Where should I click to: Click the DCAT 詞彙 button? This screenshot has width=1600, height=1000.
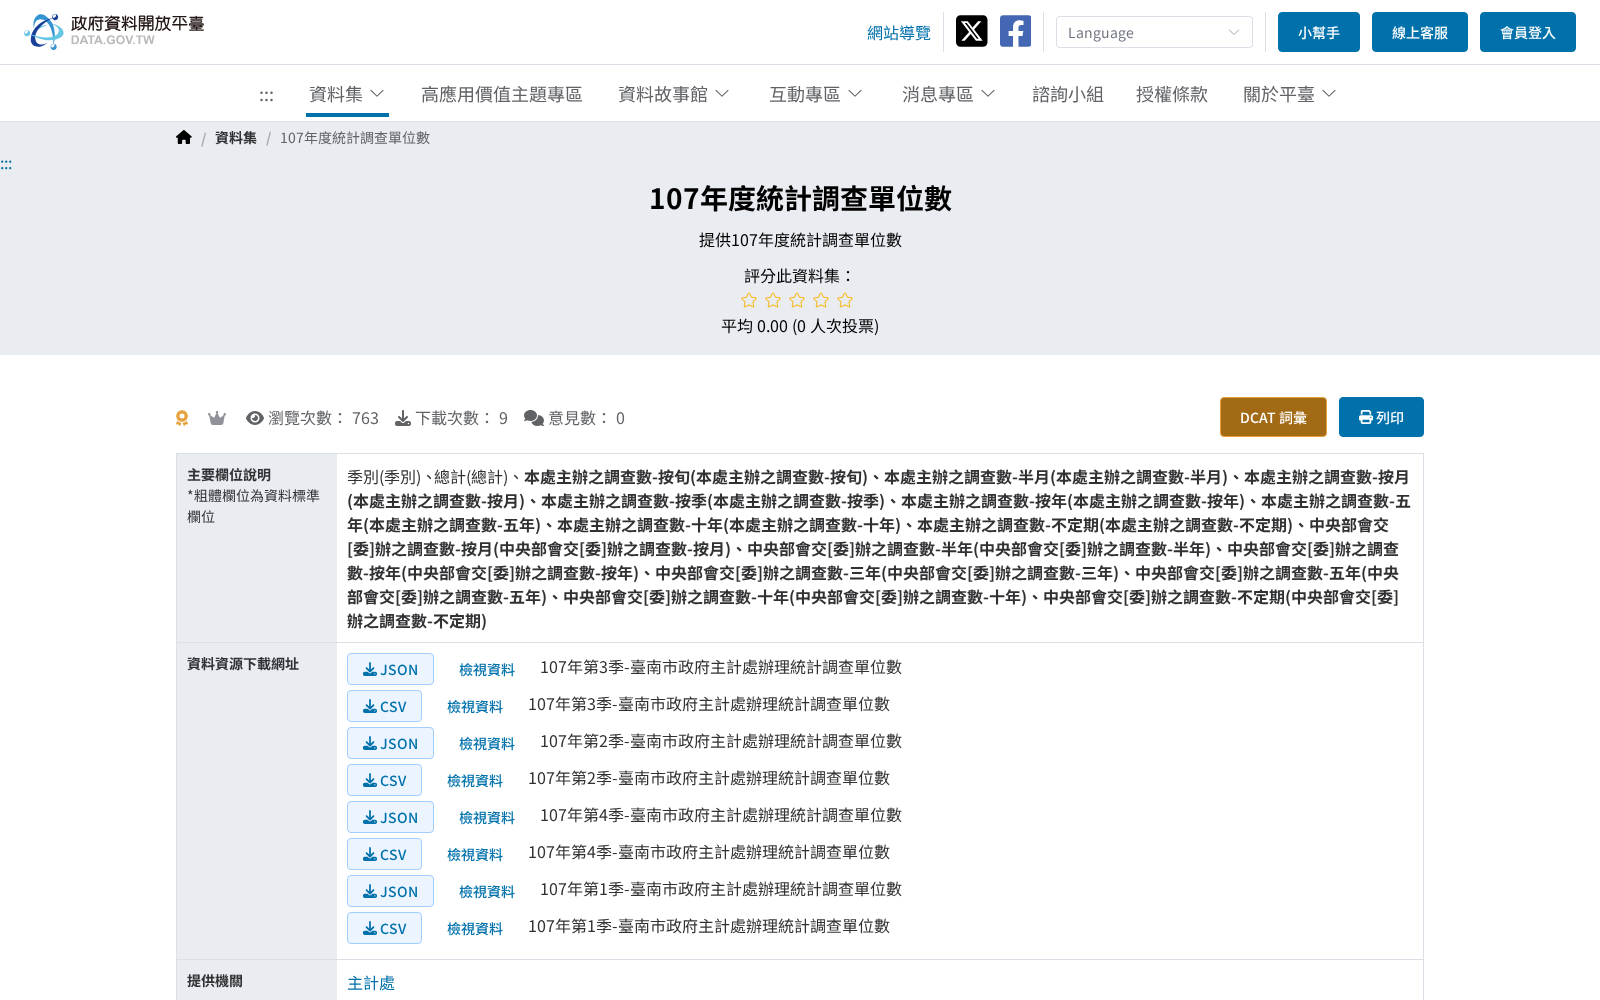(x=1273, y=417)
